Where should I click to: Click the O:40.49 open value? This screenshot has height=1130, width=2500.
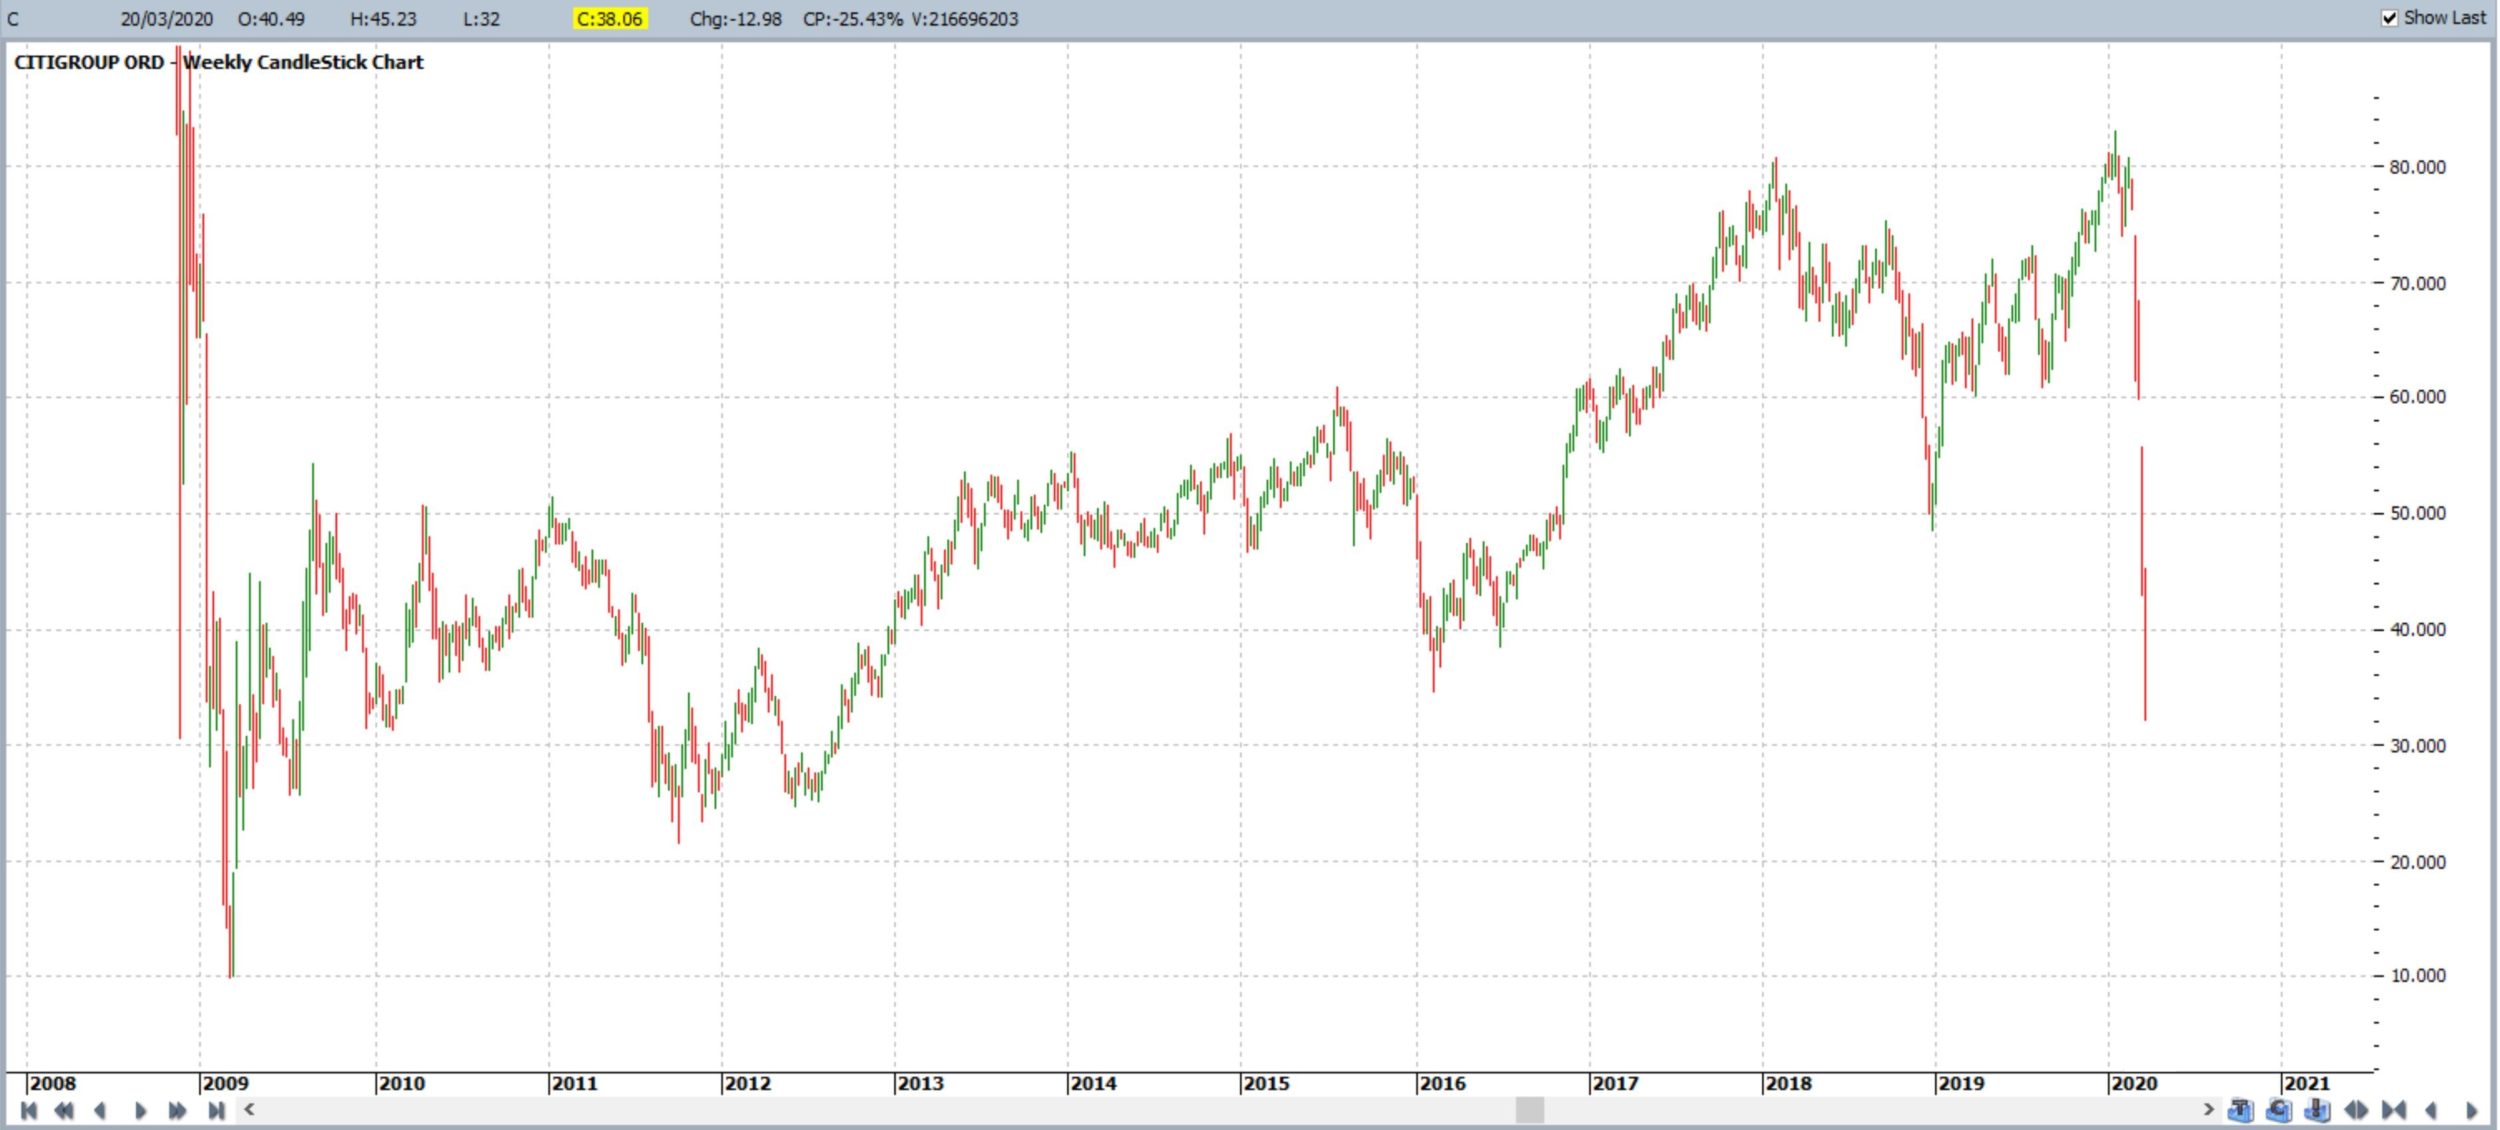click(271, 19)
